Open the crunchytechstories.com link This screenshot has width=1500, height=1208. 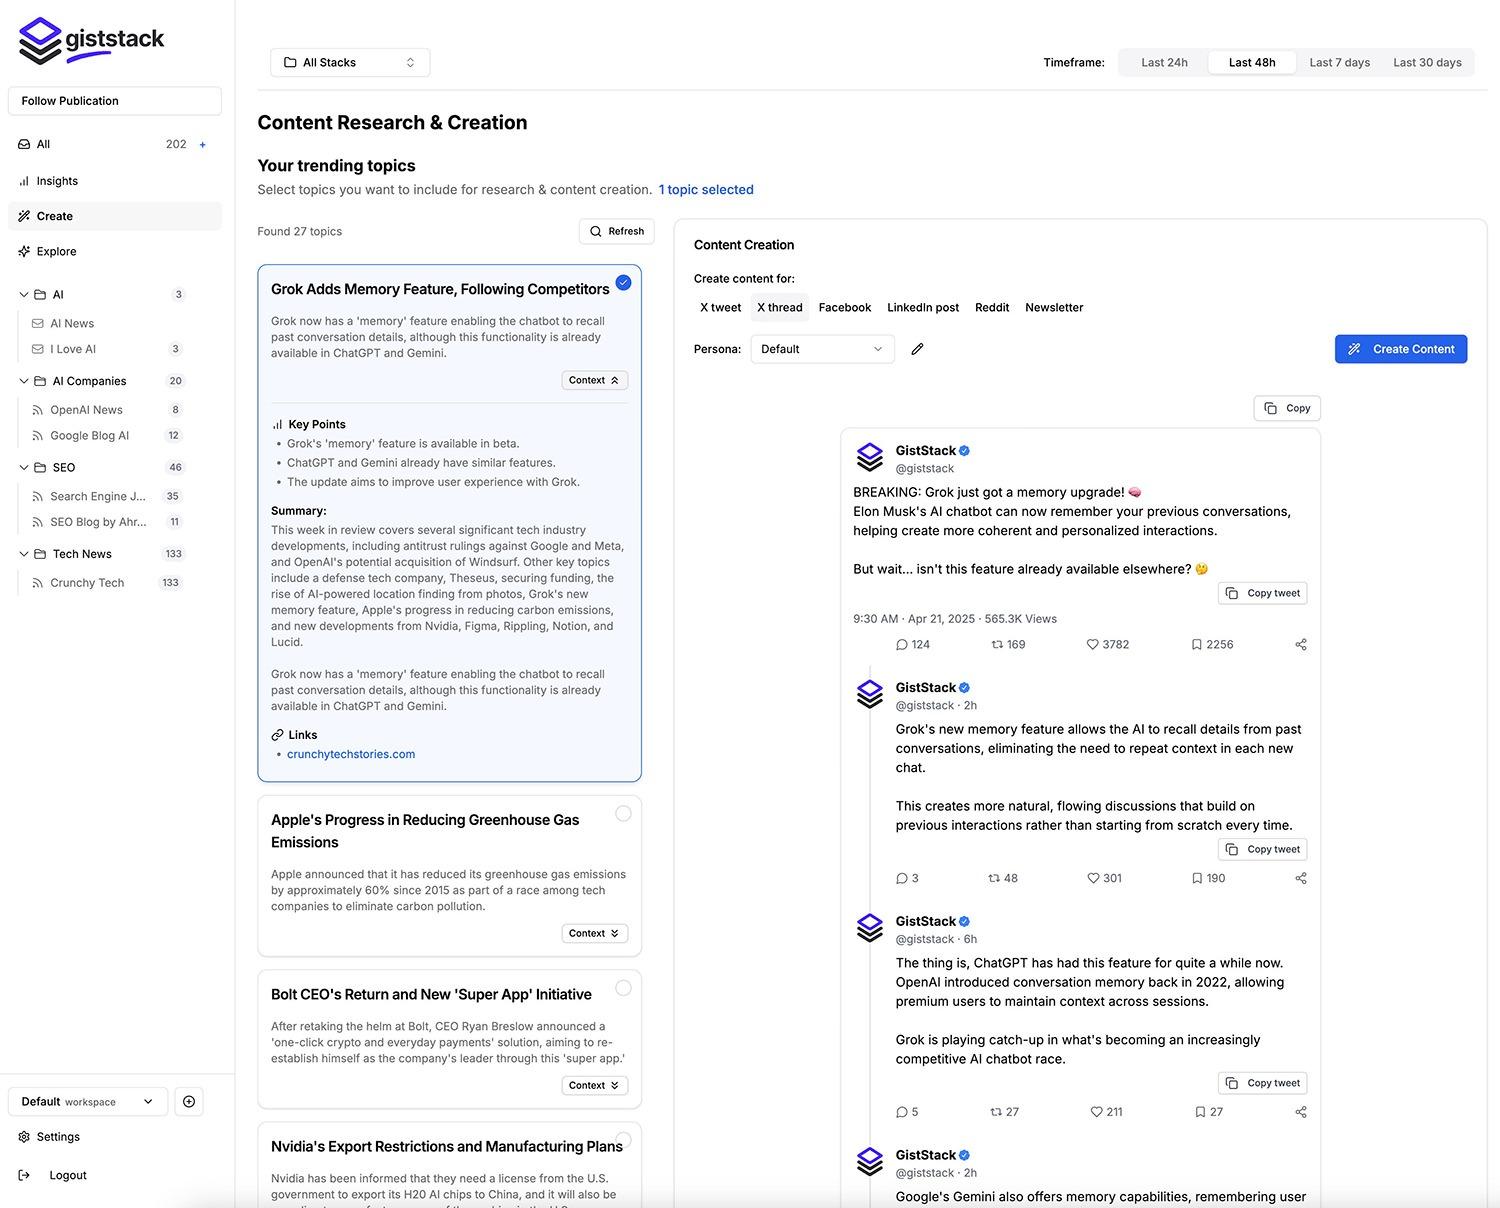[351, 754]
